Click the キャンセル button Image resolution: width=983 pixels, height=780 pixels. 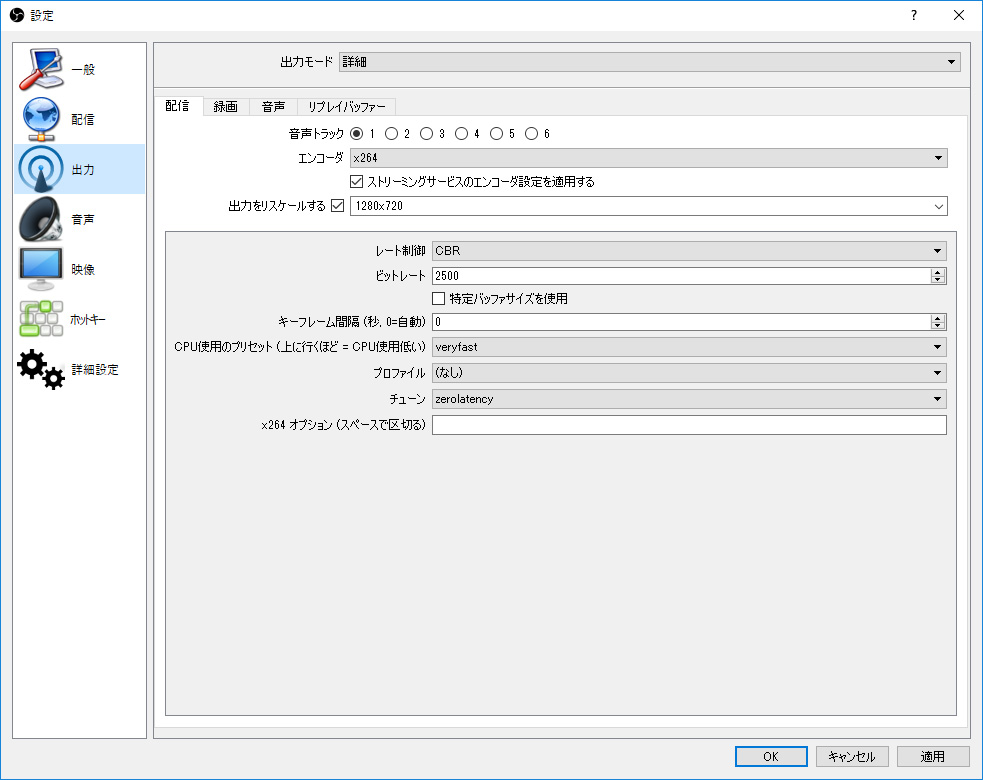tap(852, 756)
